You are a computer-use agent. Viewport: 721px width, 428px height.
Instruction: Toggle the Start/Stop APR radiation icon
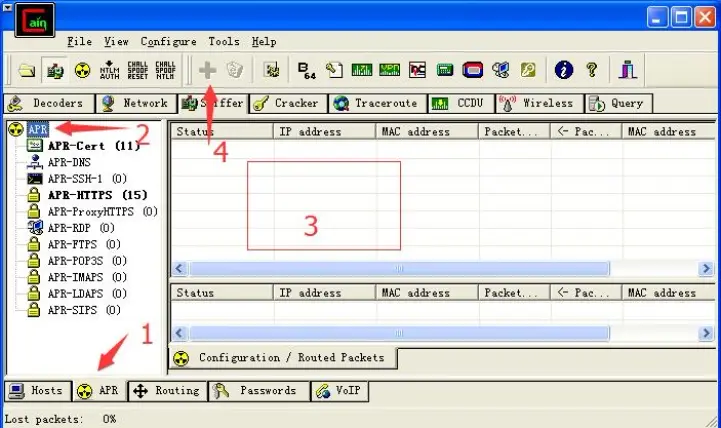(82, 70)
